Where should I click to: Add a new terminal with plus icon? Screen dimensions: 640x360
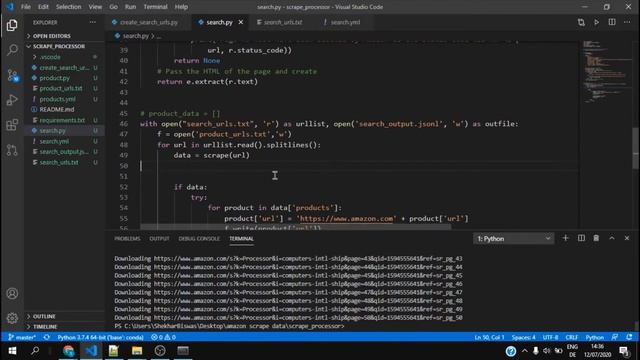click(x=565, y=238)
